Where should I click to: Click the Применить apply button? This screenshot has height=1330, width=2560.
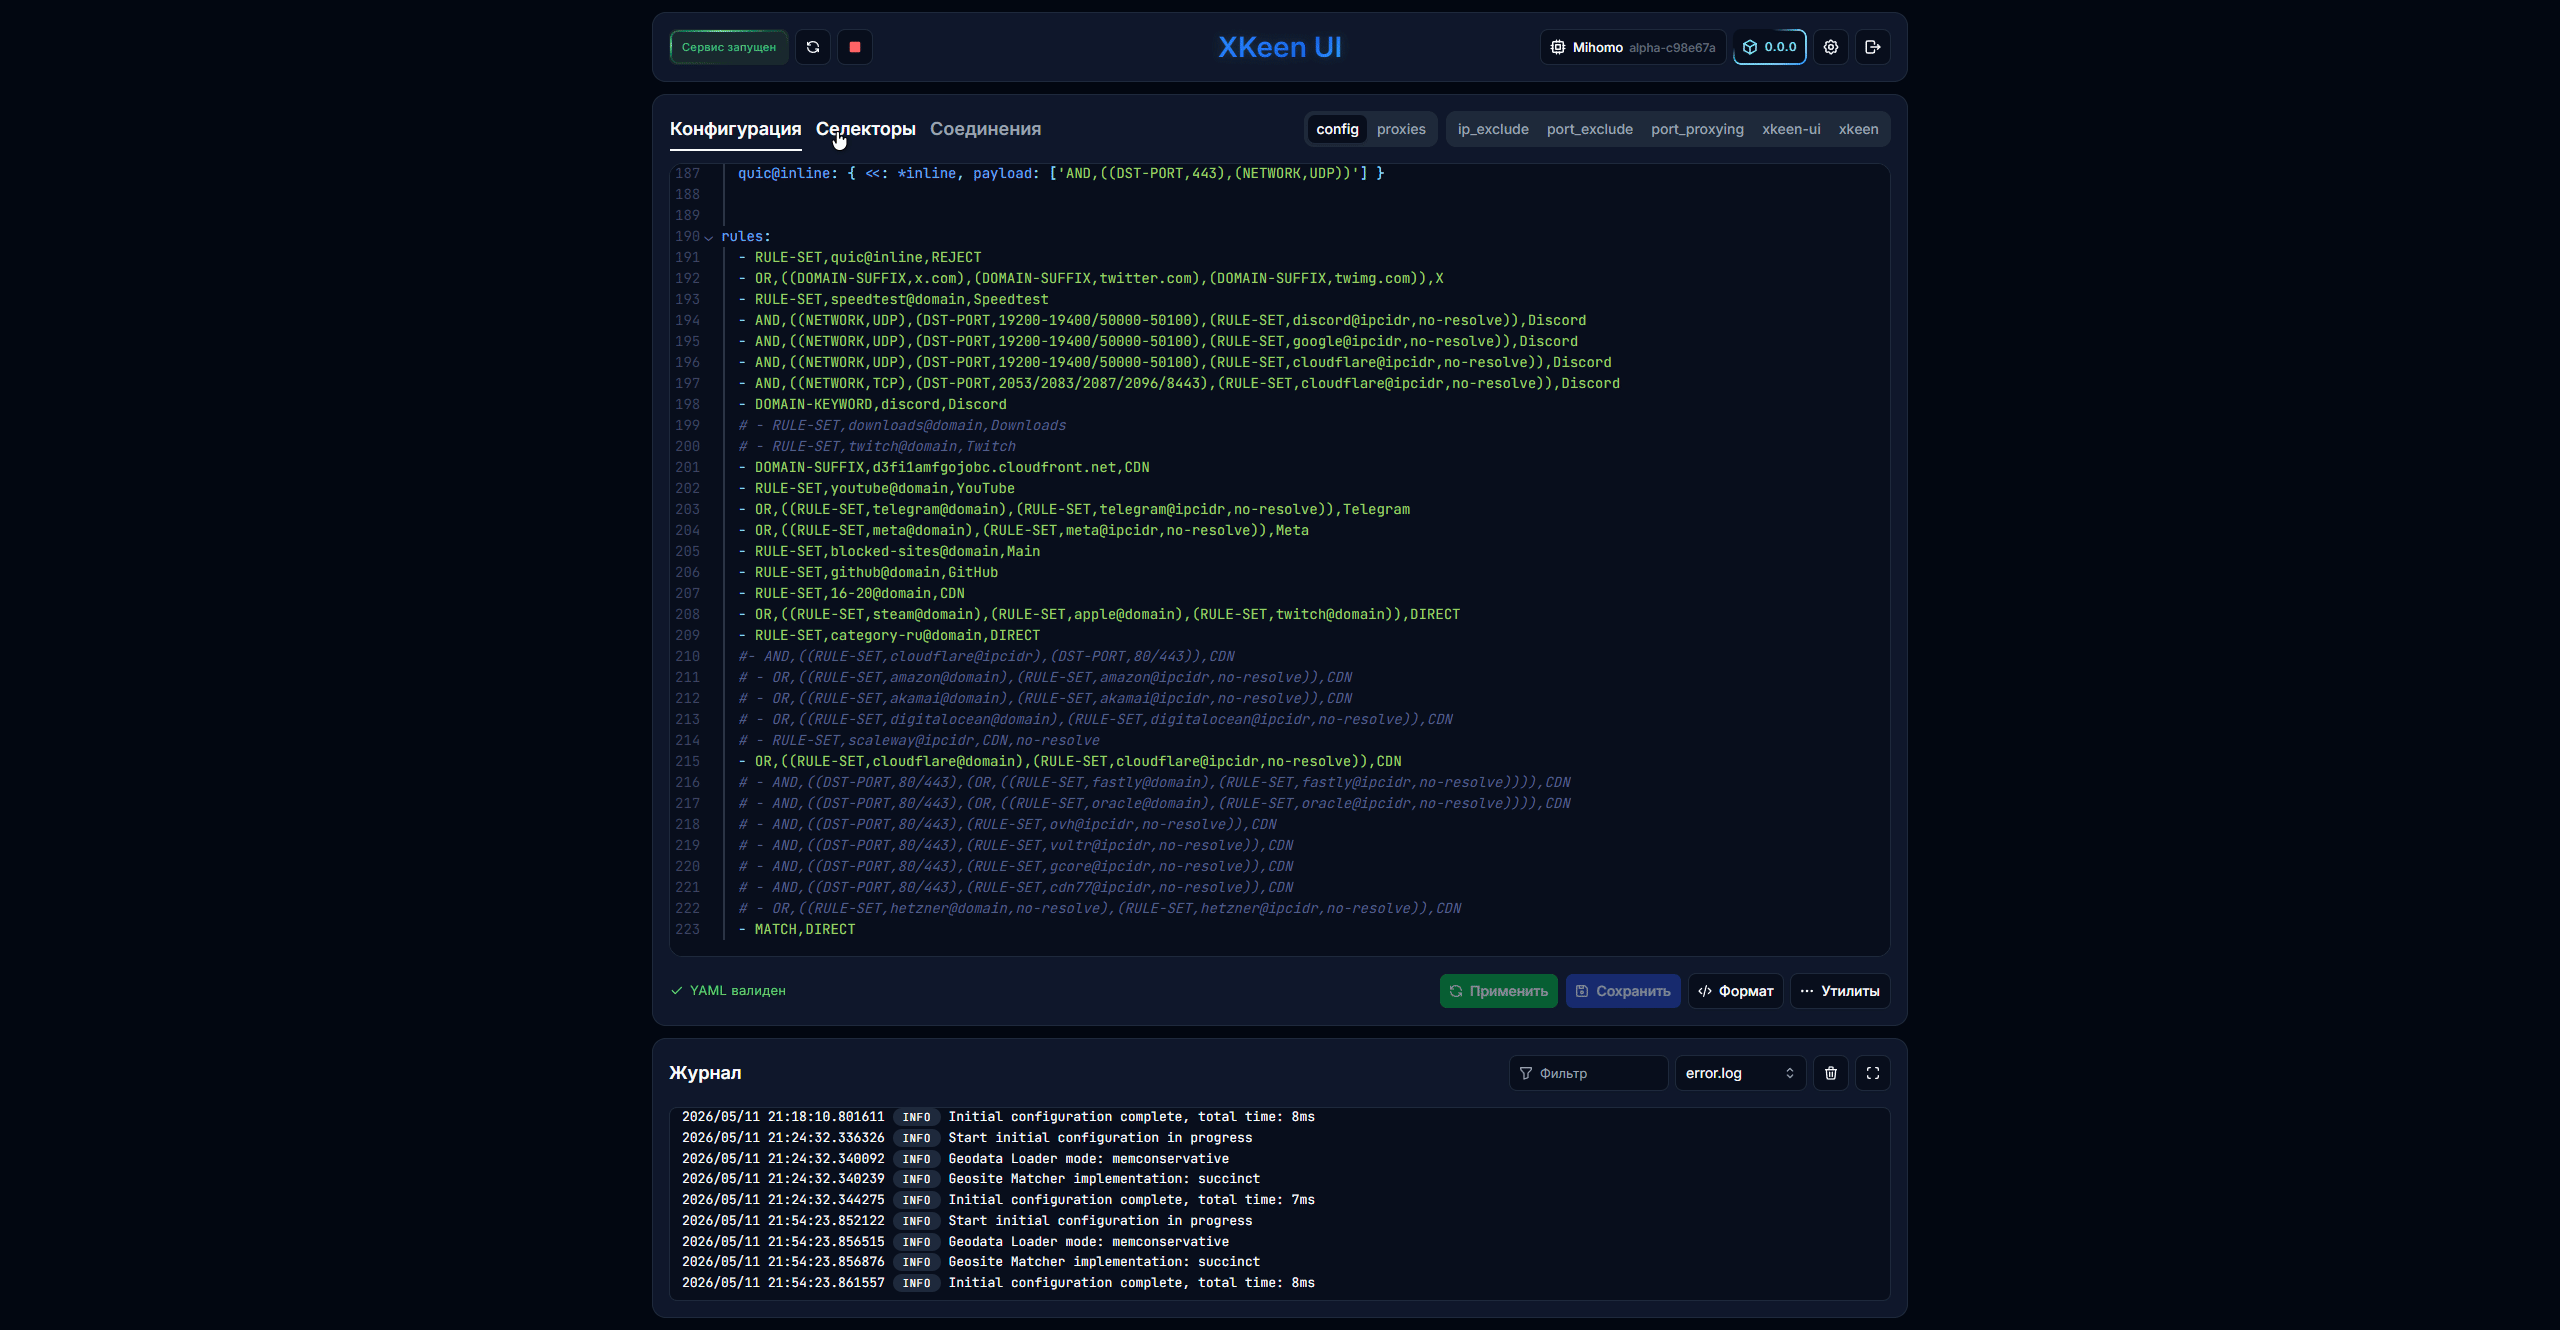tap(1499, 991)
